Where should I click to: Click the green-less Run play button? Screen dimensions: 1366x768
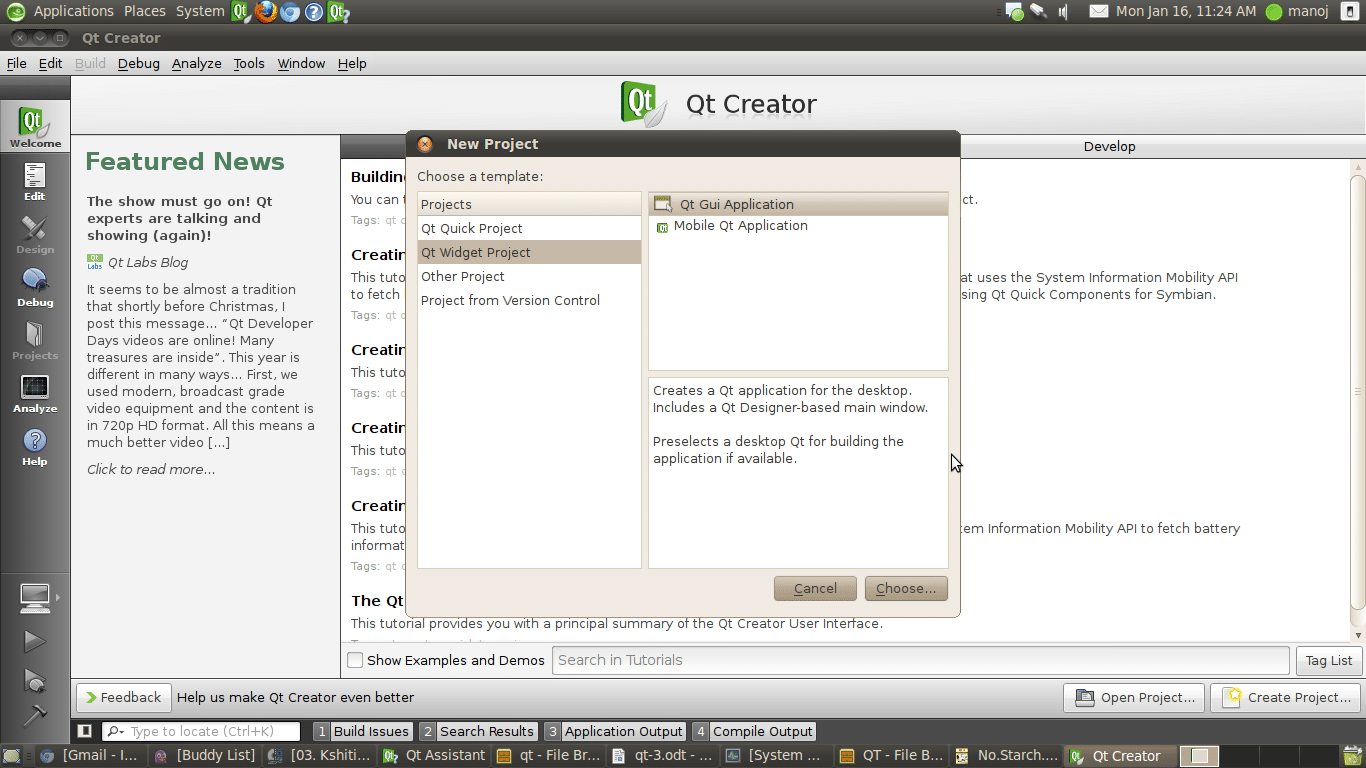point(35,641)
